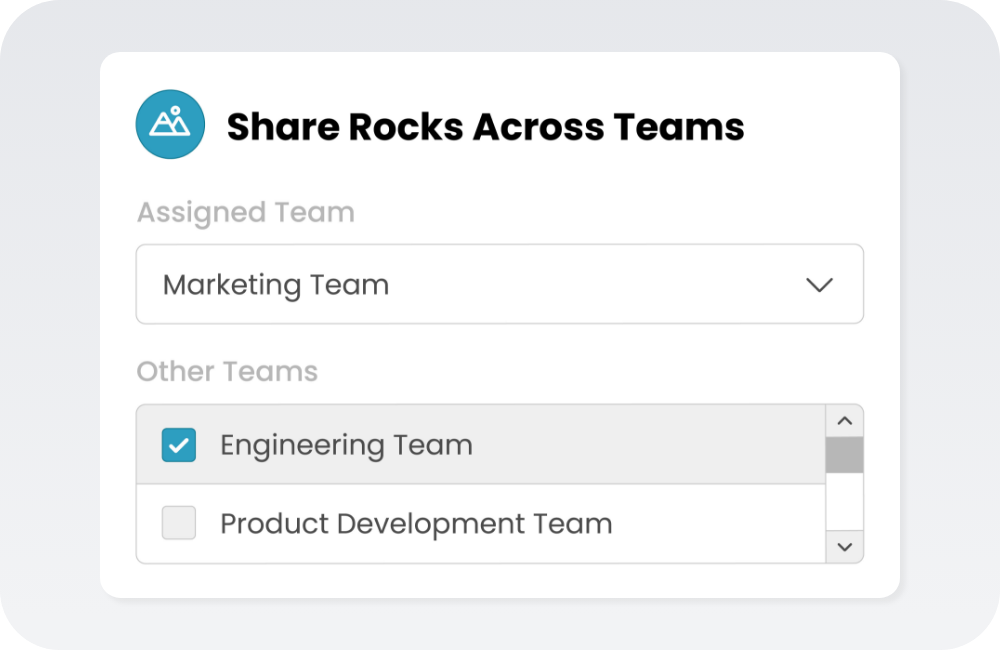Click empty space in Product Development Team row
The image size is (1000, 650).
click(x=720, y=523)
